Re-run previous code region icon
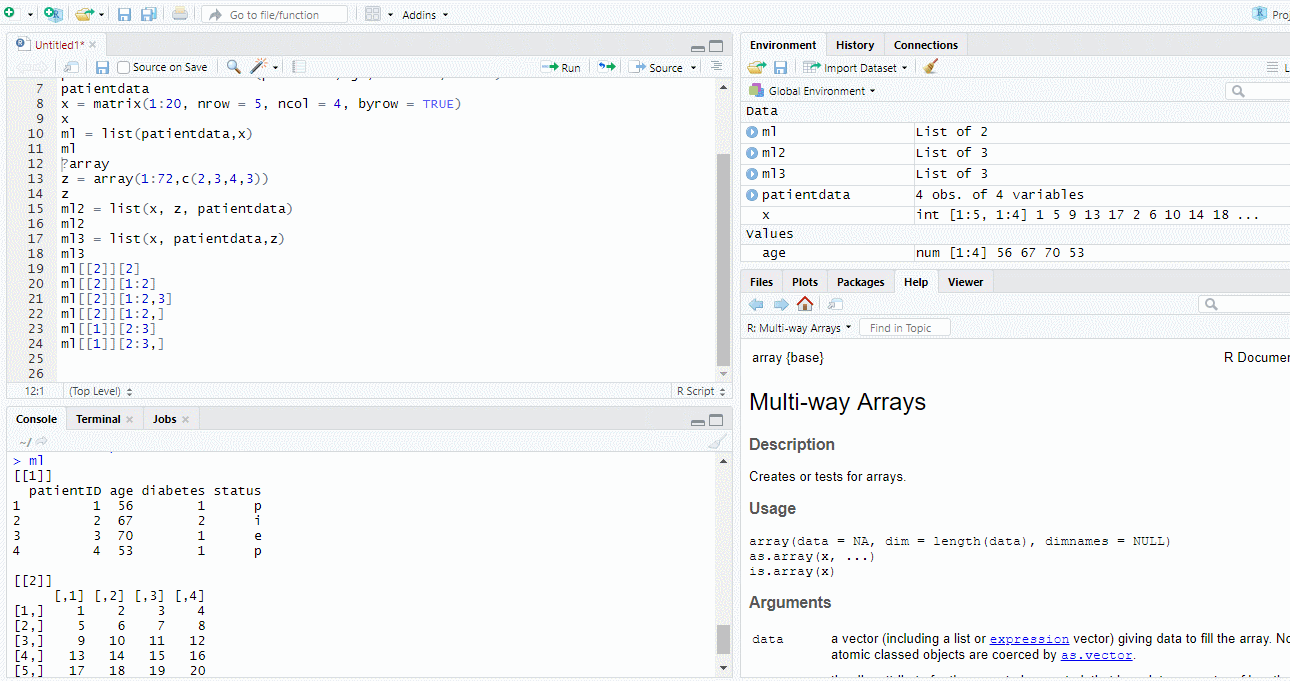 pyautogui.click(x=607, y=67)
